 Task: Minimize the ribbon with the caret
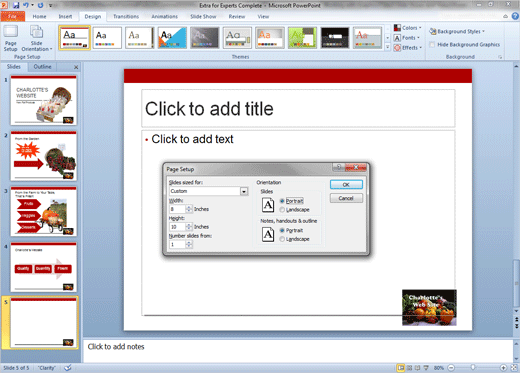pos(506,16)
